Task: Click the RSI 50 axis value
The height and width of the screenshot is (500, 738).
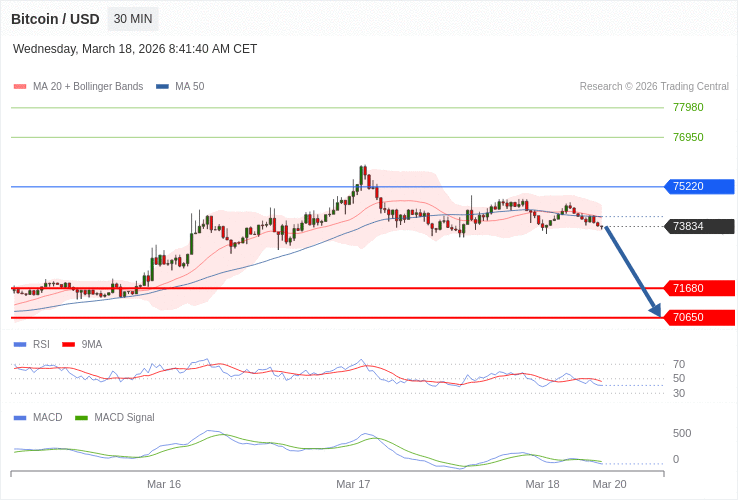Action: [679, 379]
